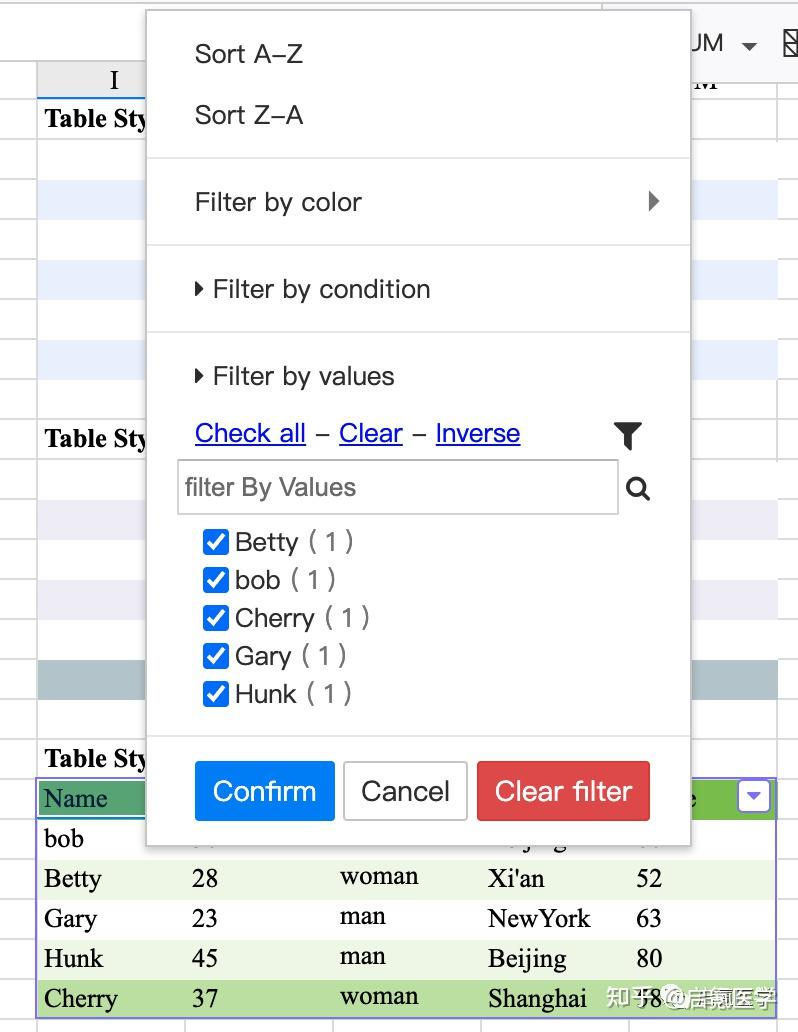Screen dimensions: 798x1032
Task: Click the search magnifier icon
Action: 638,489
